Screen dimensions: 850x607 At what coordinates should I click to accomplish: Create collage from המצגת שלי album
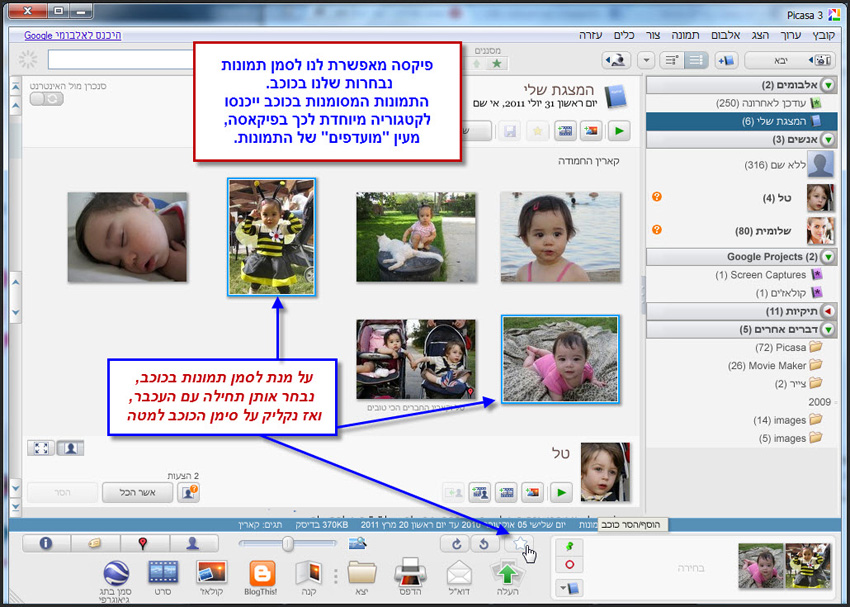tap(591, 131)
